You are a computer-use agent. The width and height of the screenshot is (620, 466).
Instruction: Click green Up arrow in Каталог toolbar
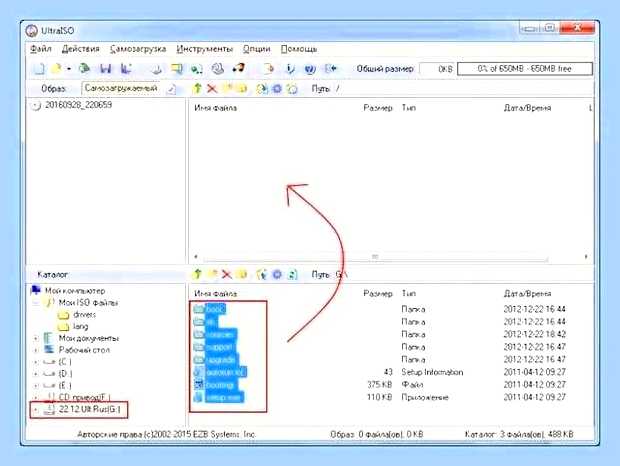(198, 274)
